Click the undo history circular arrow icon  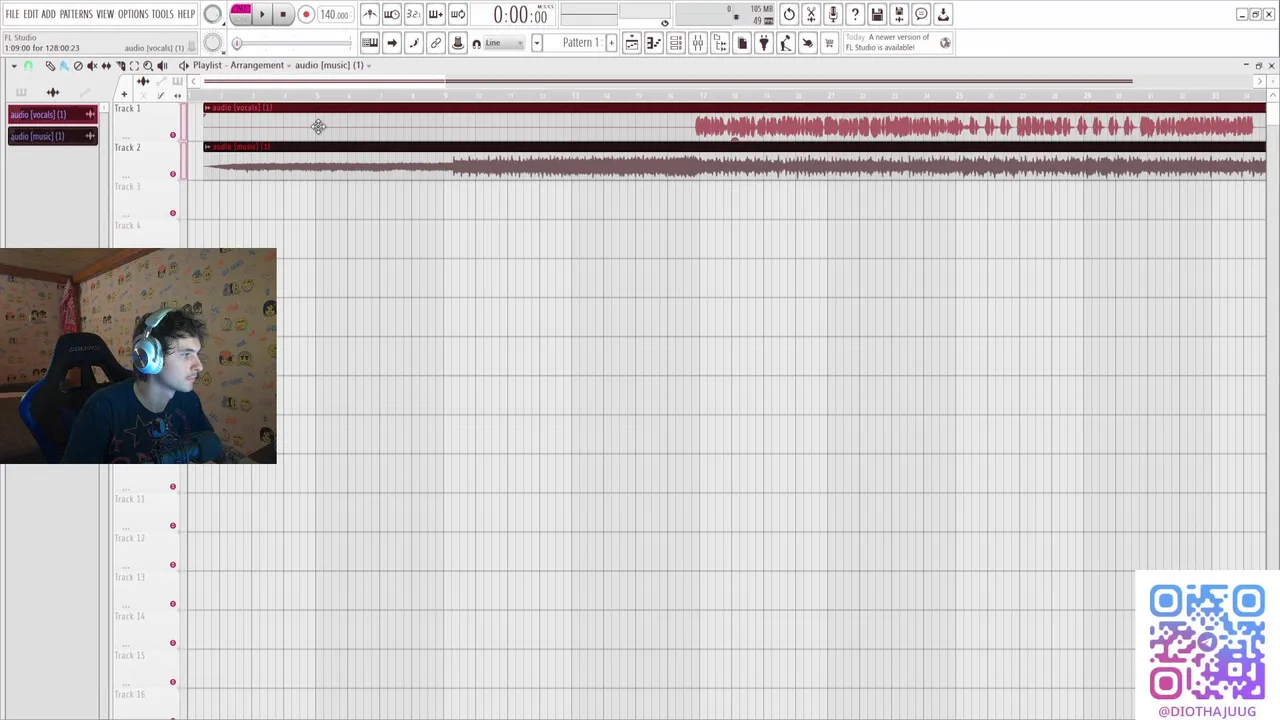point(789,14)
